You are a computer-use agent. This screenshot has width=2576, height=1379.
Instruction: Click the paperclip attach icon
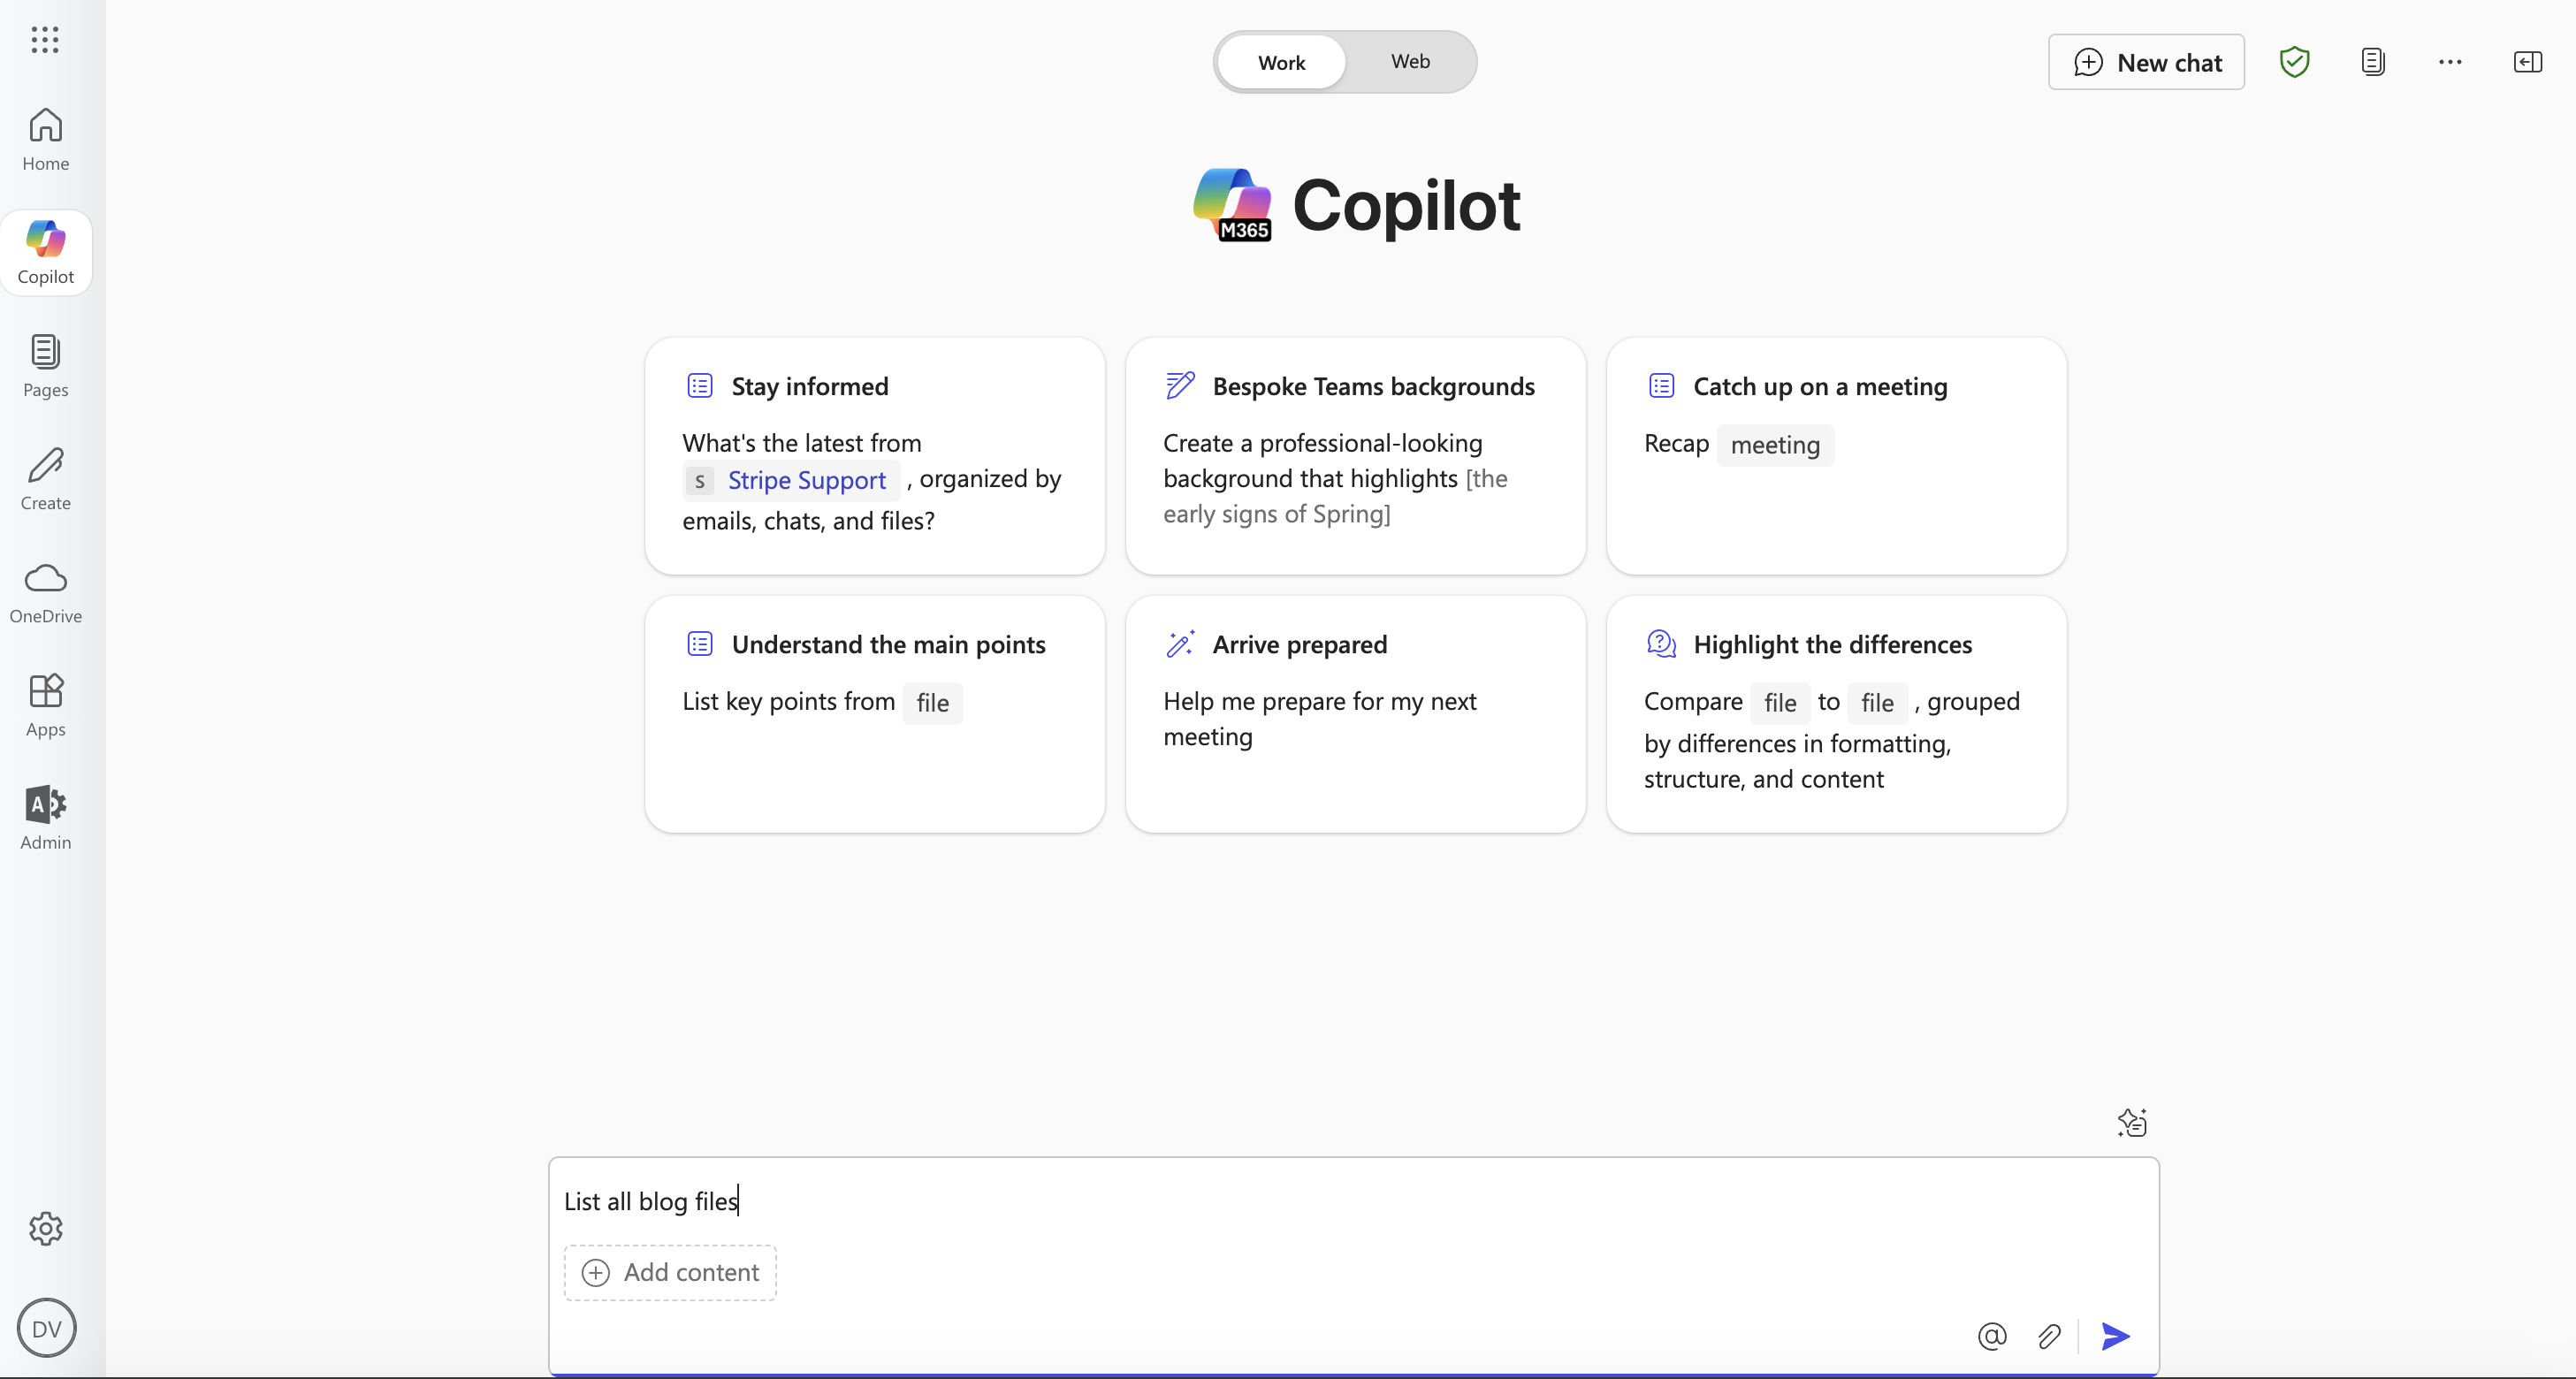pos(2049,1336)
